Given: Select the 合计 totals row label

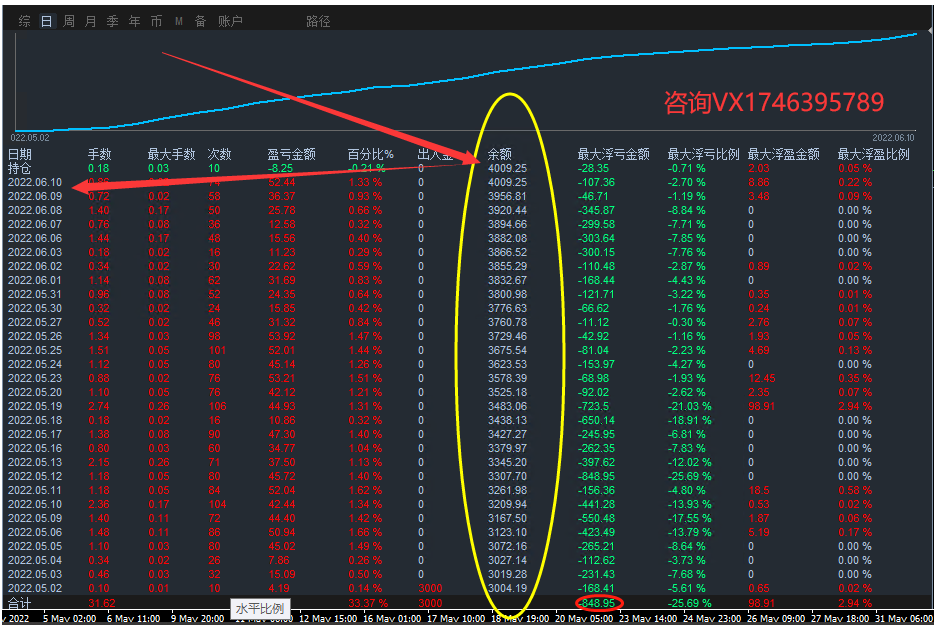Looking at the screenshot, I should coord(20,603).
